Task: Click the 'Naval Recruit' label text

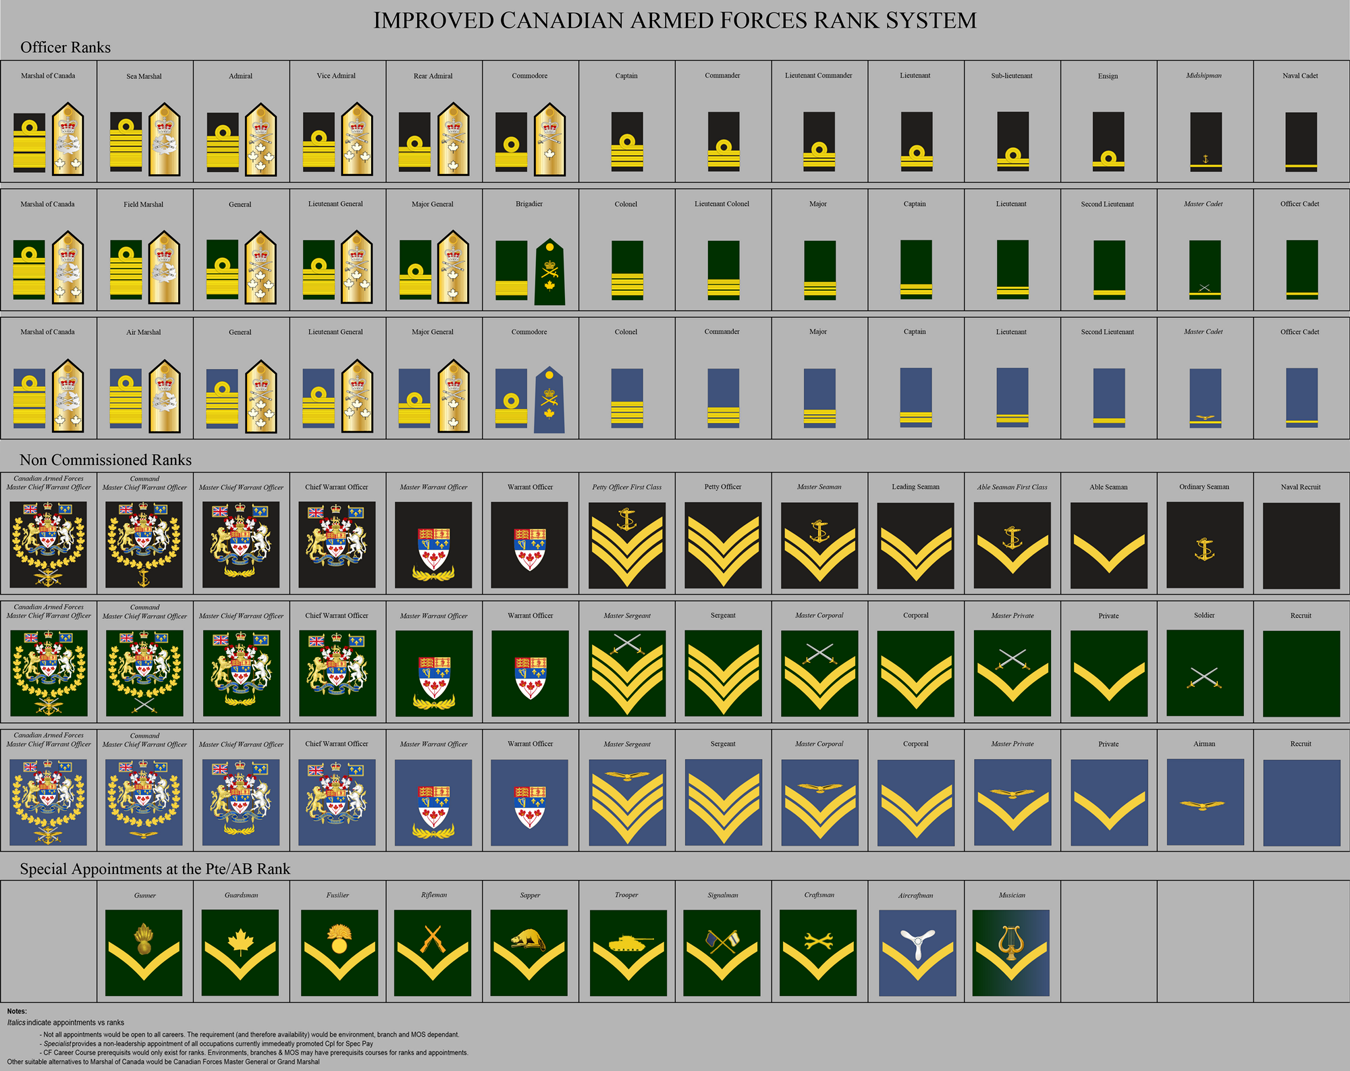Action: [x=1301, y=487]
